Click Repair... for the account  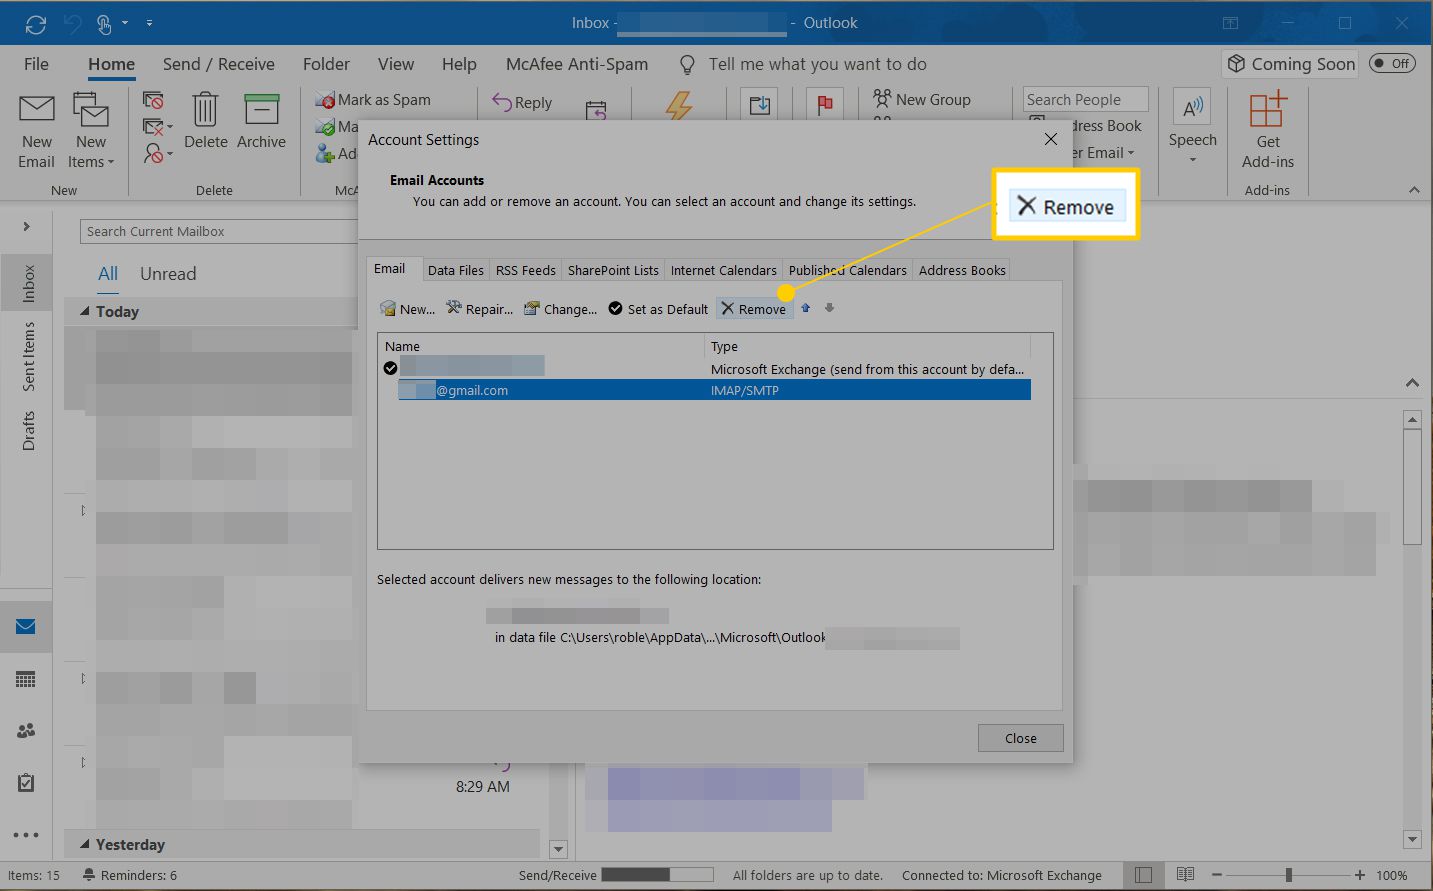pos(479,309)
